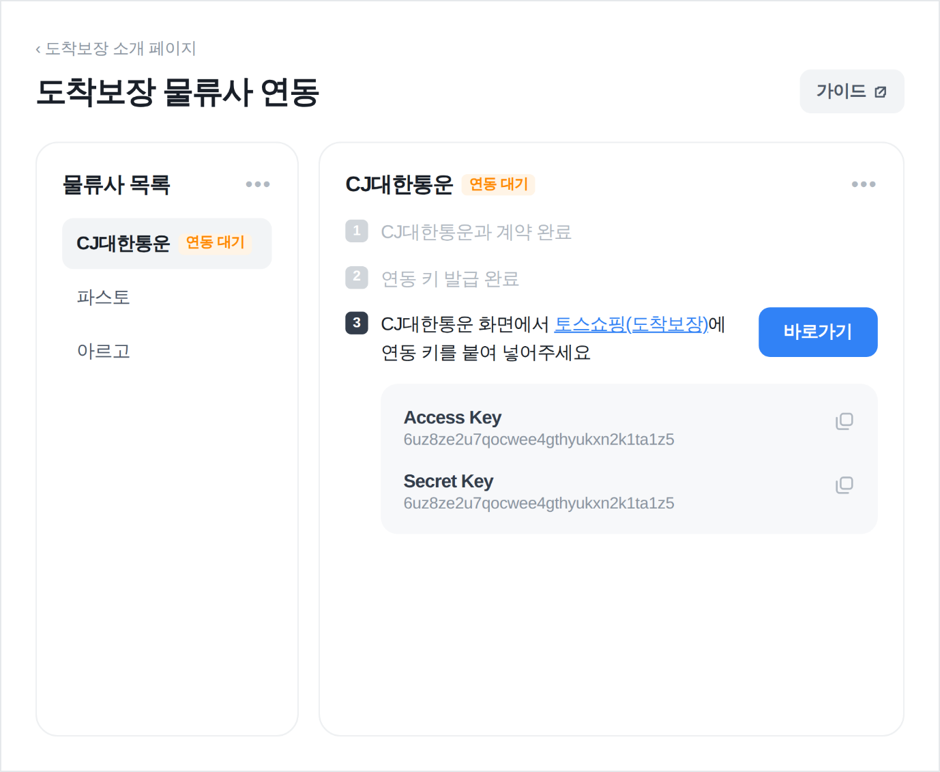Click the Access Key label
The height and width of the screenshot is (772, 940).
[453, 417]
